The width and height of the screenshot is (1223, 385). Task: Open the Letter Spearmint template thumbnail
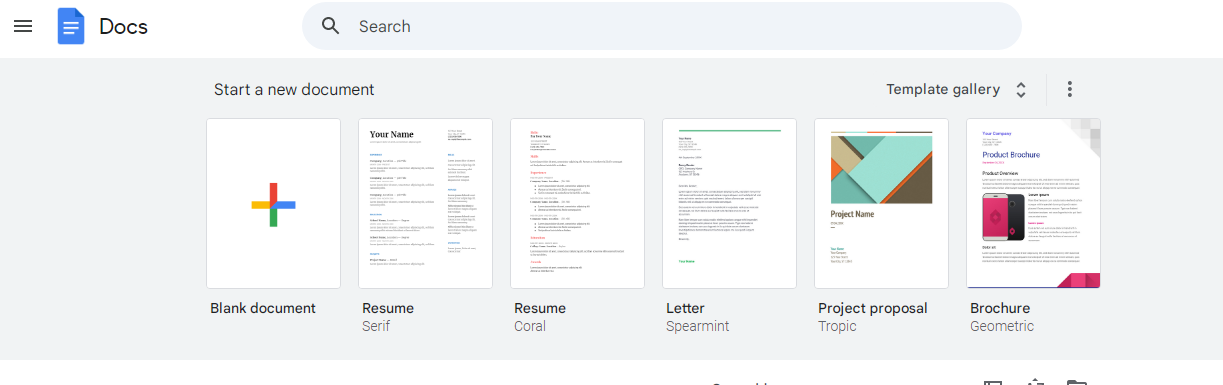pos(729,203)
